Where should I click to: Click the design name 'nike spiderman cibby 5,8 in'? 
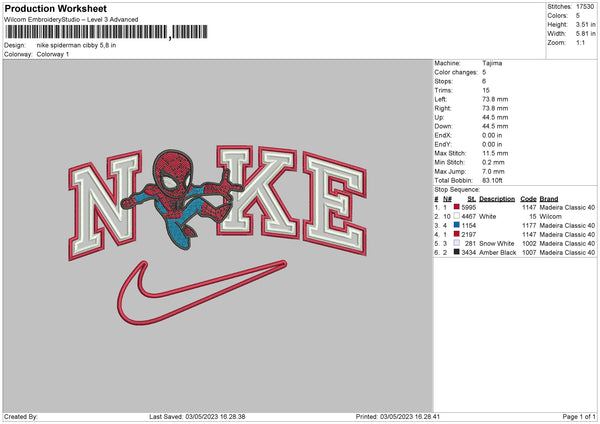point(77,45)
